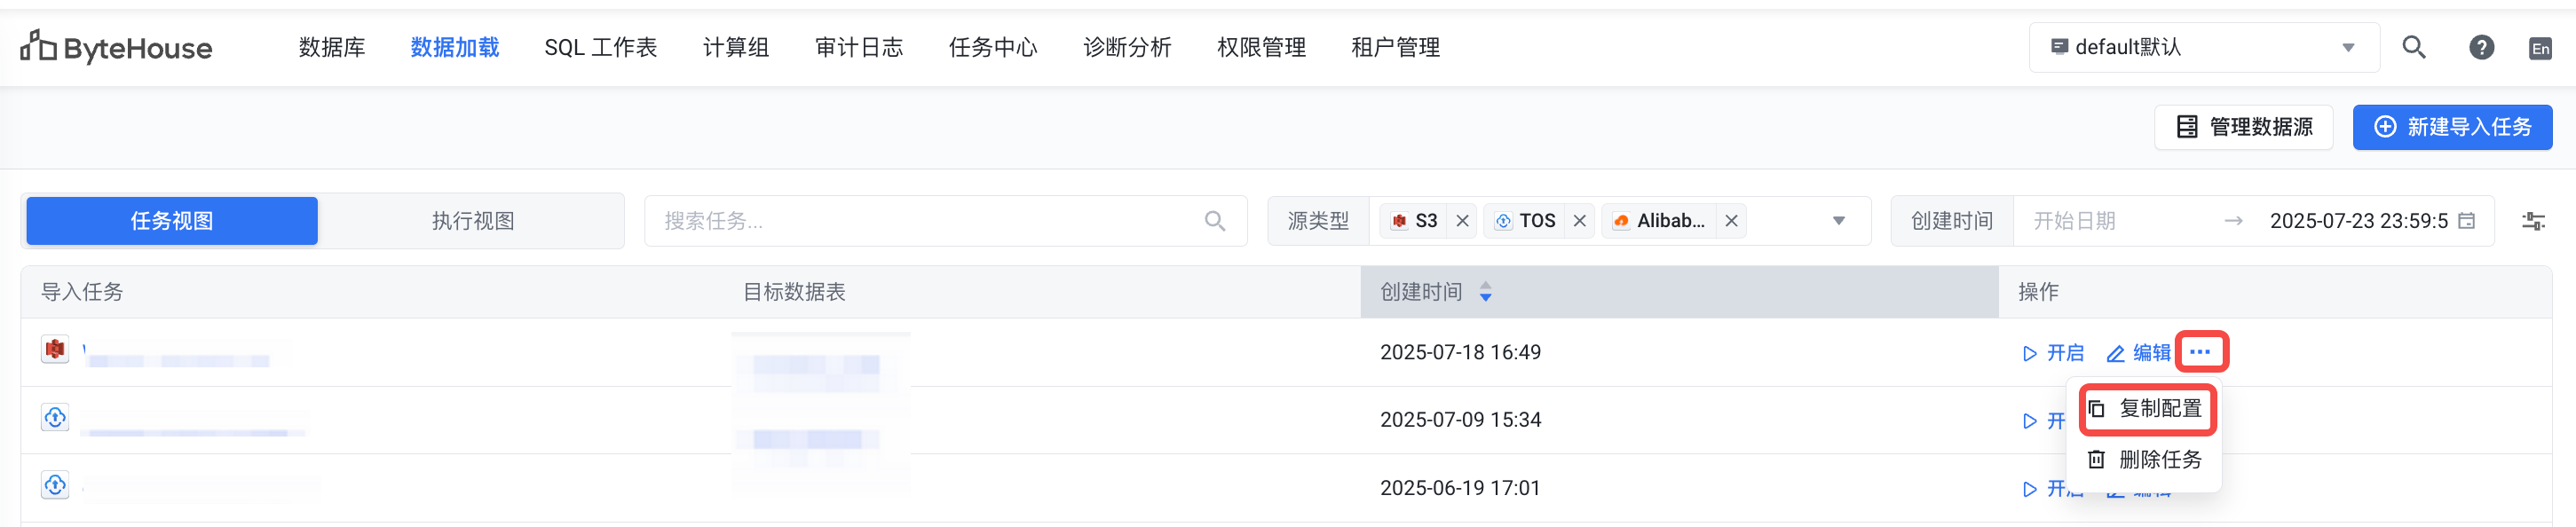The image size is (2576, 527).
Task: Expand the default默认 tenant dropdown
Action: 2348,47
